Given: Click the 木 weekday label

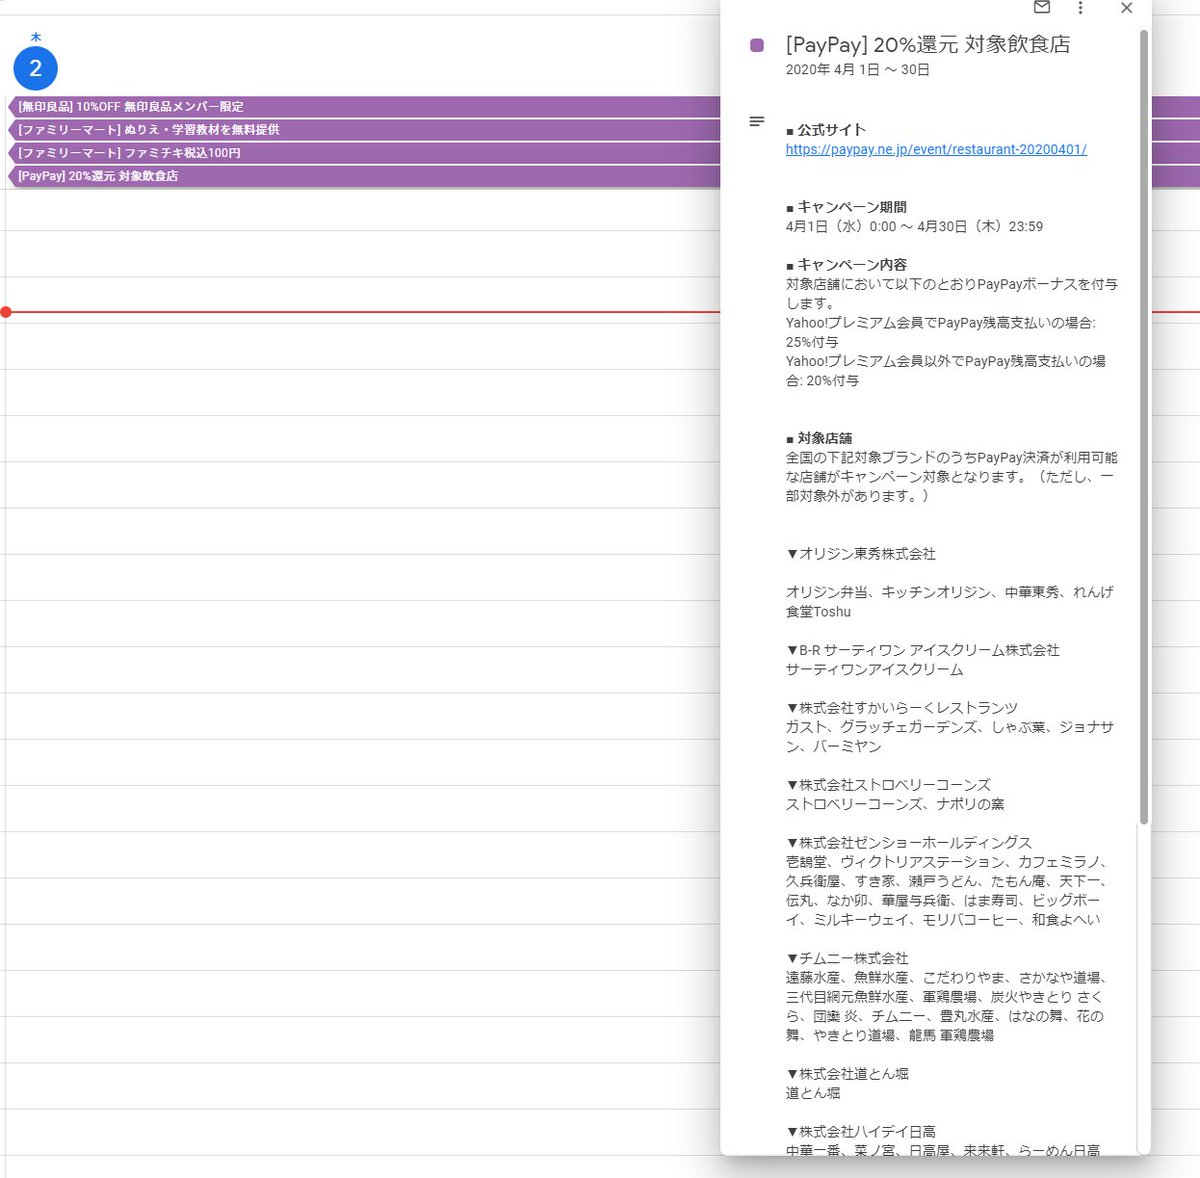Looking at the screenshot, I should point(35,37).
